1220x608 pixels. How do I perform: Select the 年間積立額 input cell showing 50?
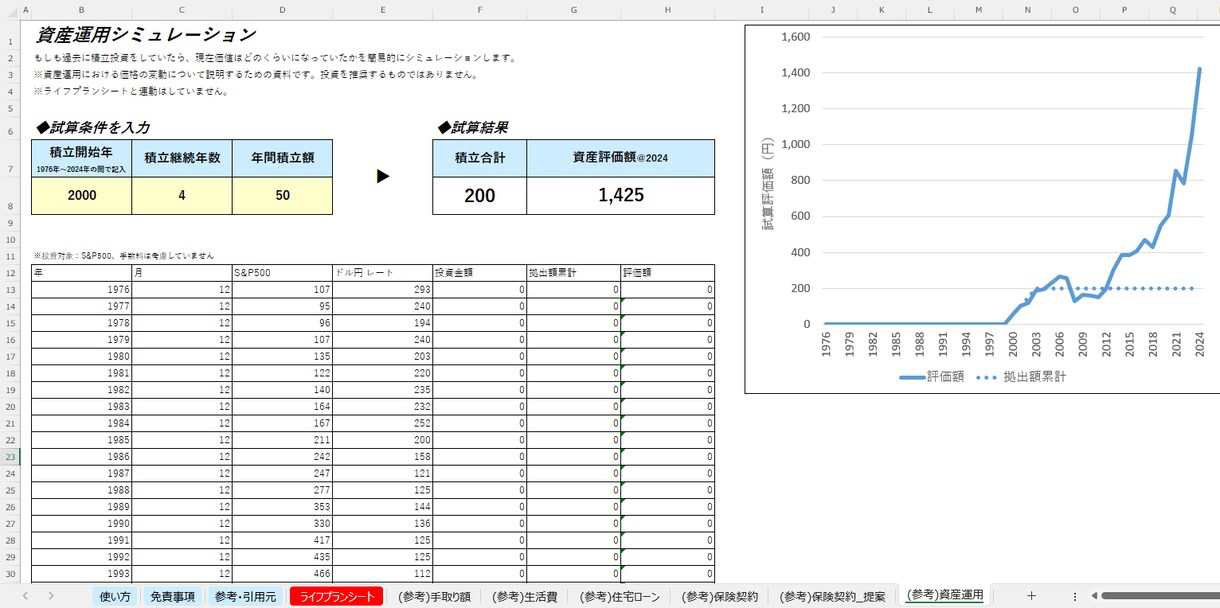pyautogui.click(x=282, y=195)
